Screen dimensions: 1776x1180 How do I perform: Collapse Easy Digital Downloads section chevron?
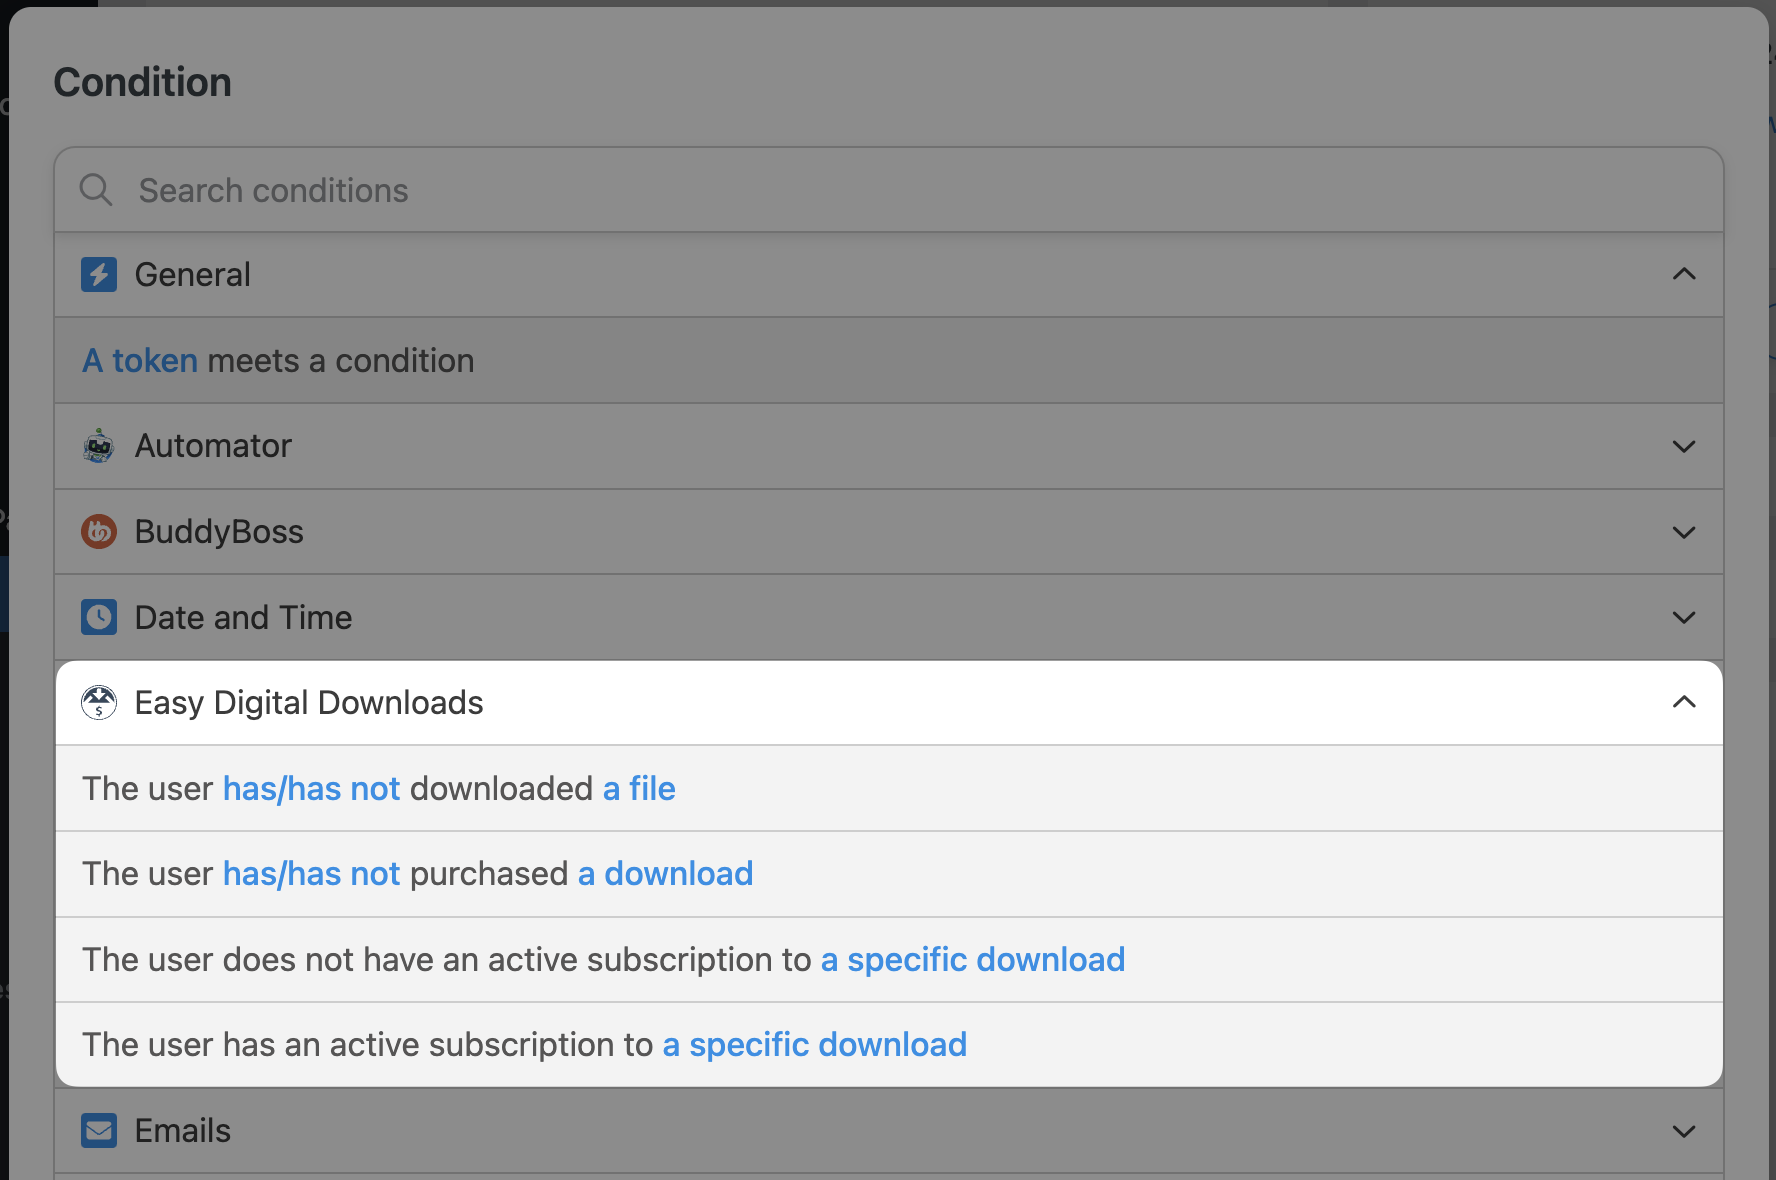pyautogui.click(x=1684, y=703)
